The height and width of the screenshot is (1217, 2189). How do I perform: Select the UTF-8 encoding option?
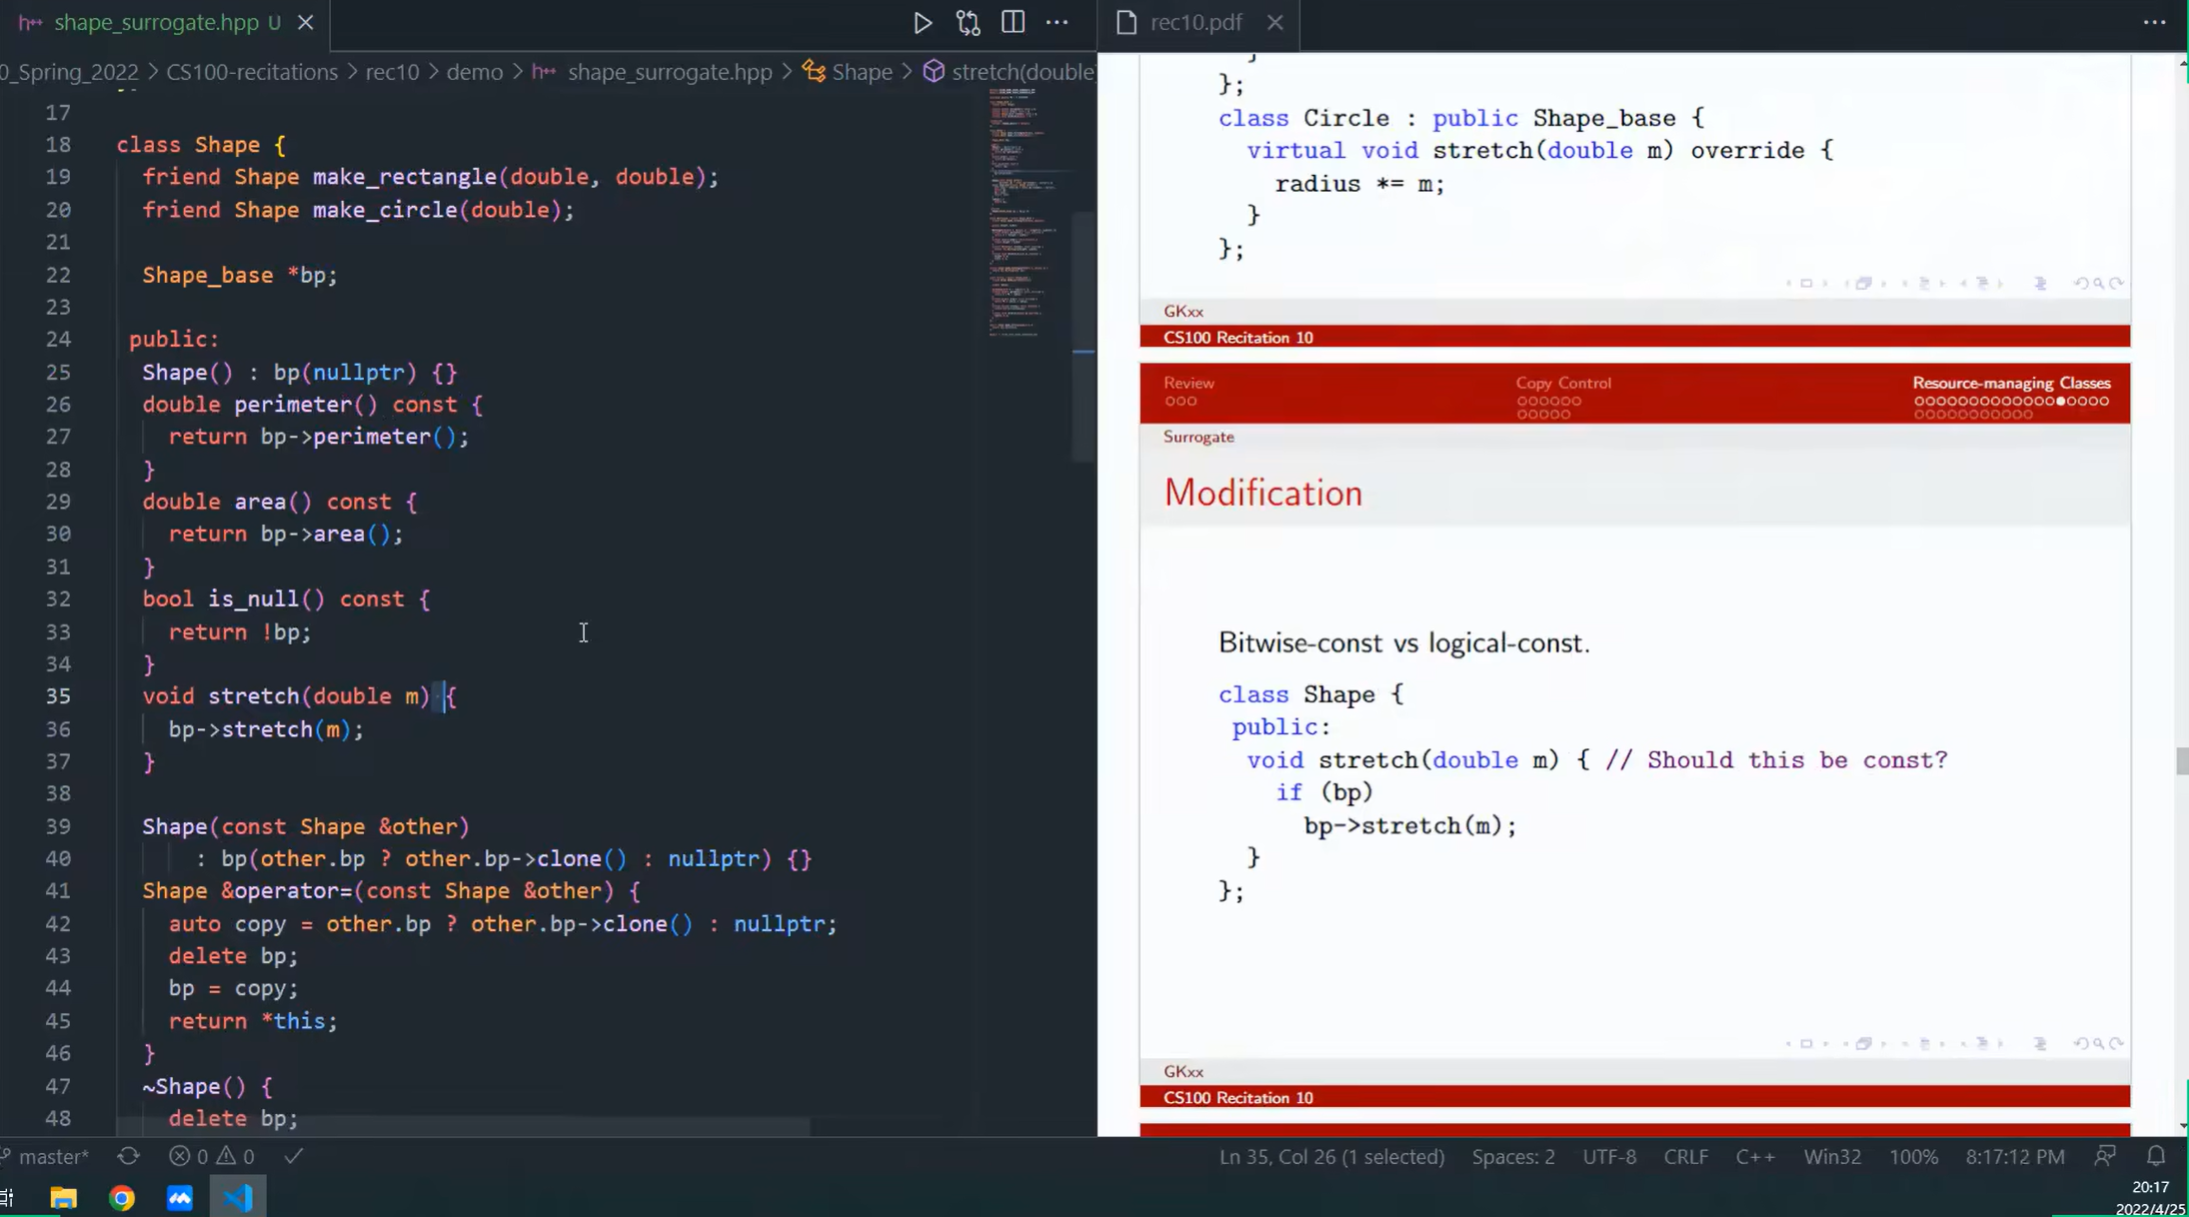(x=1609, y=1156)
